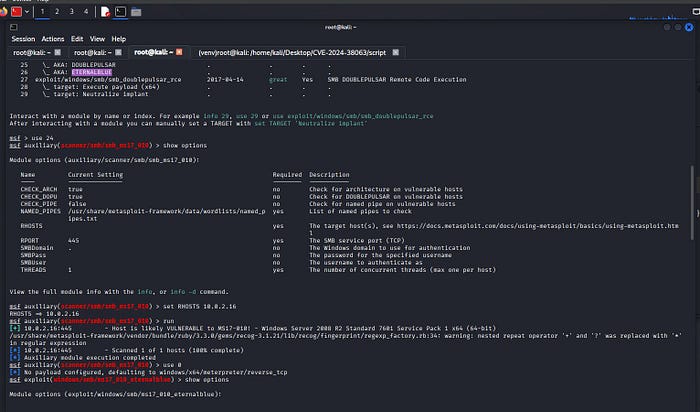Click the terminal window menu icon in titlebar

[14, 27]
